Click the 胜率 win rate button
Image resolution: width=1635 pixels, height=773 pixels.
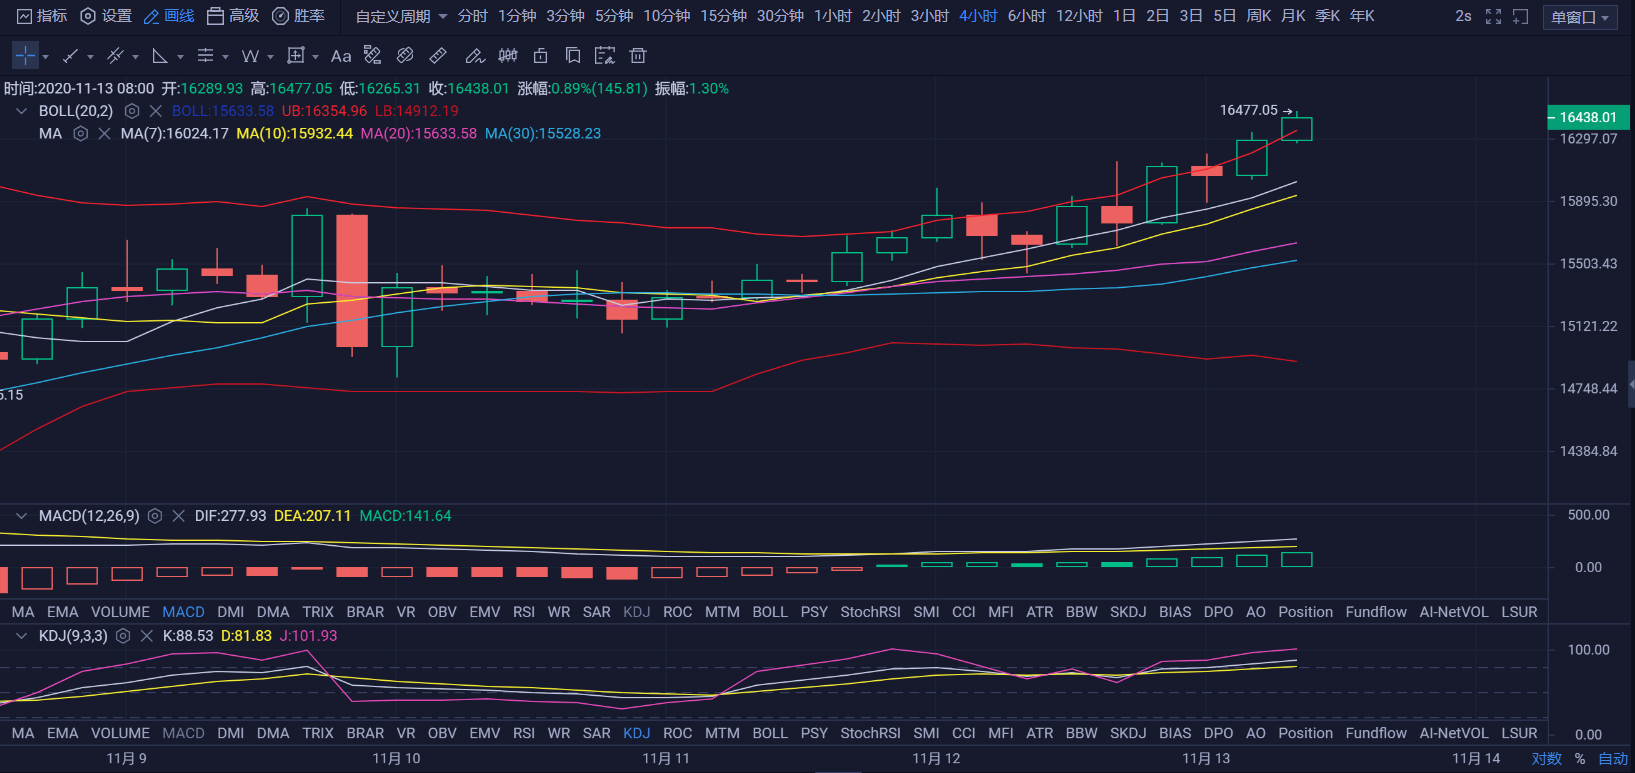click(x=298, y=16)
